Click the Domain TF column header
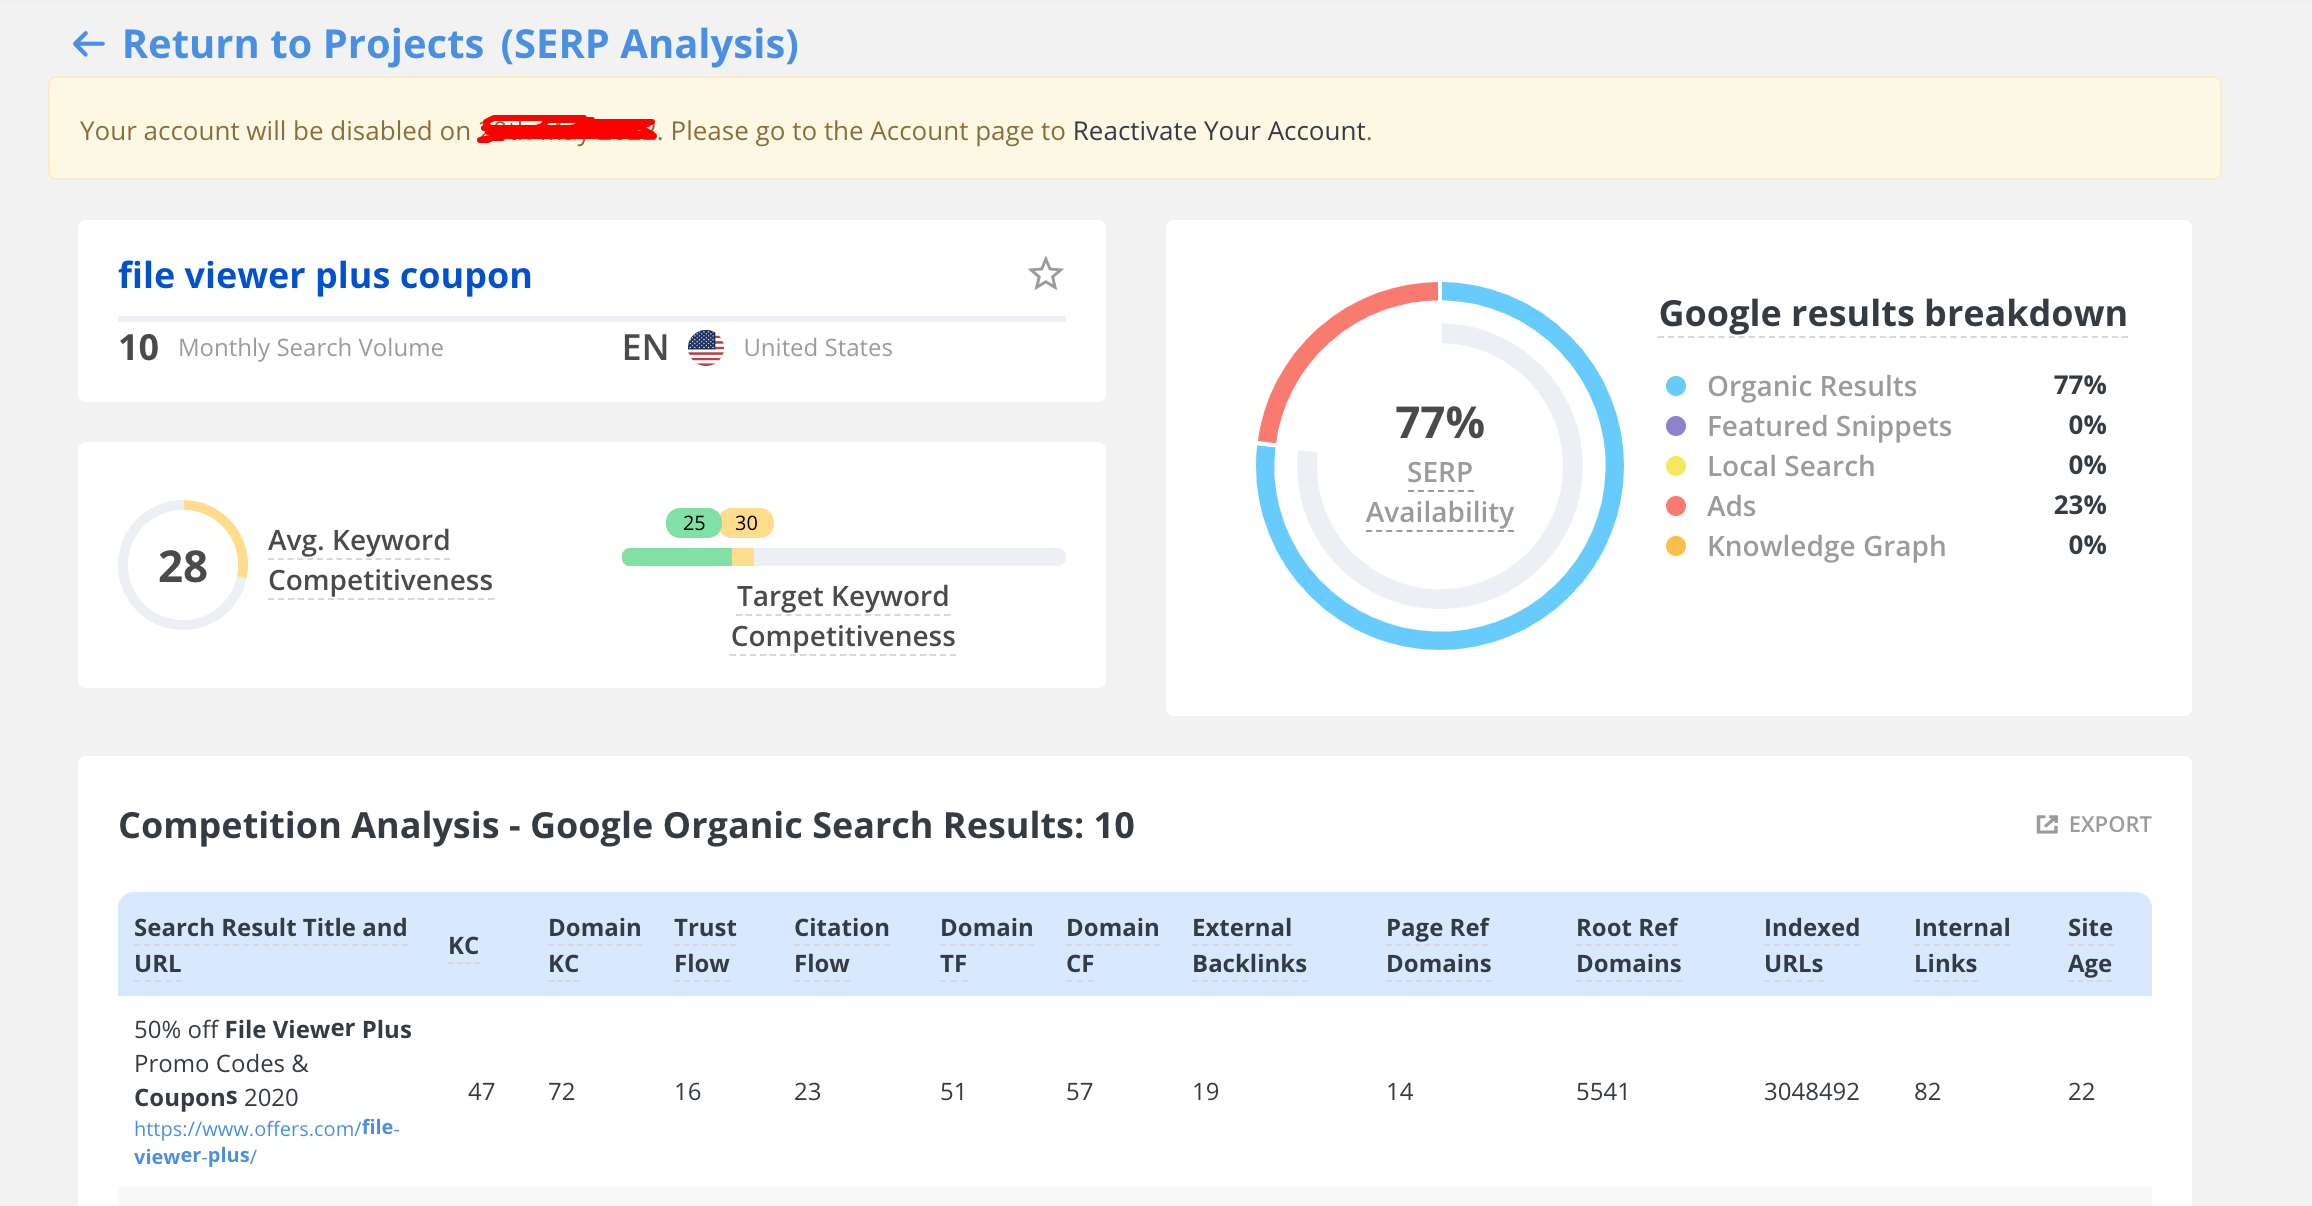 pyautogui.click(x=986, y=945)
